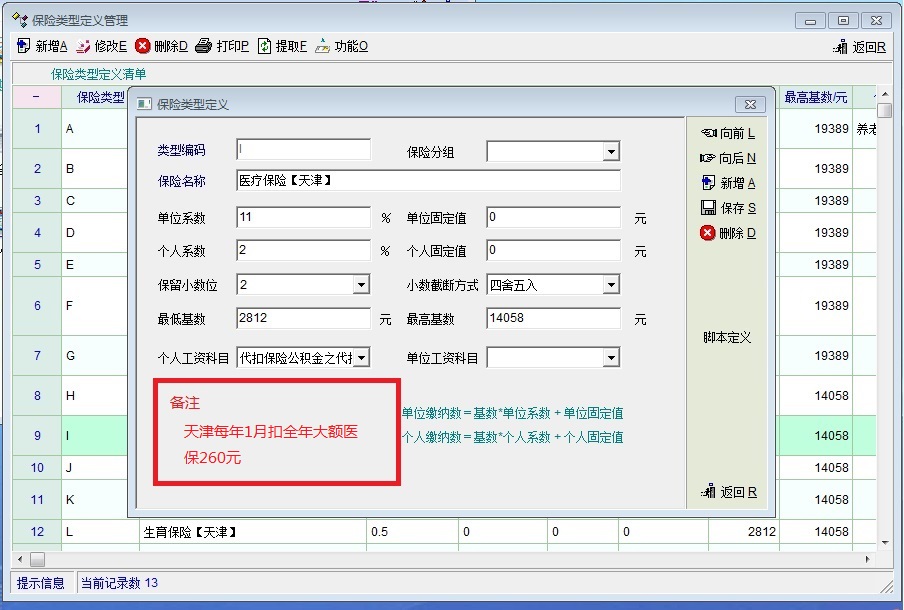This screenshot has height=610, width=904.
Task: Click the red 删除D icon in main toolbar
Action: coord(143,46)
